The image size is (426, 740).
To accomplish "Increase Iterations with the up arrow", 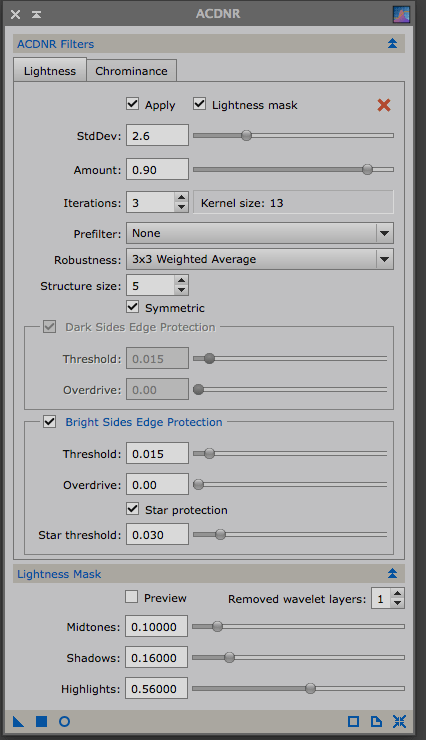I will pos(181,198).
